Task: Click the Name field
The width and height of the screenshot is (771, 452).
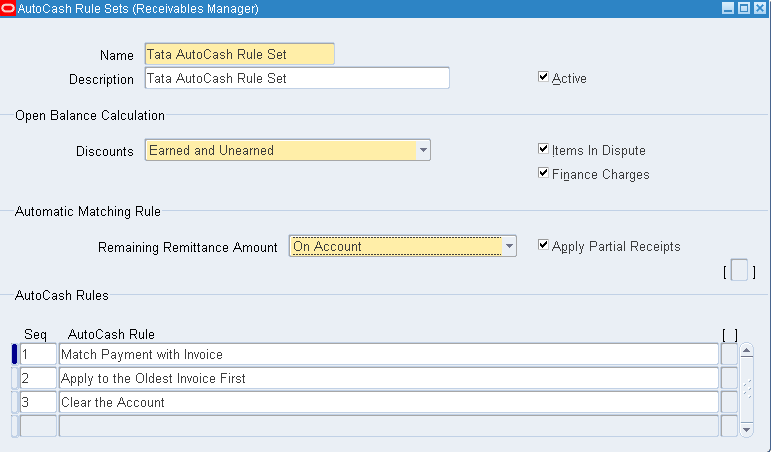Action: tap(239, 54)
